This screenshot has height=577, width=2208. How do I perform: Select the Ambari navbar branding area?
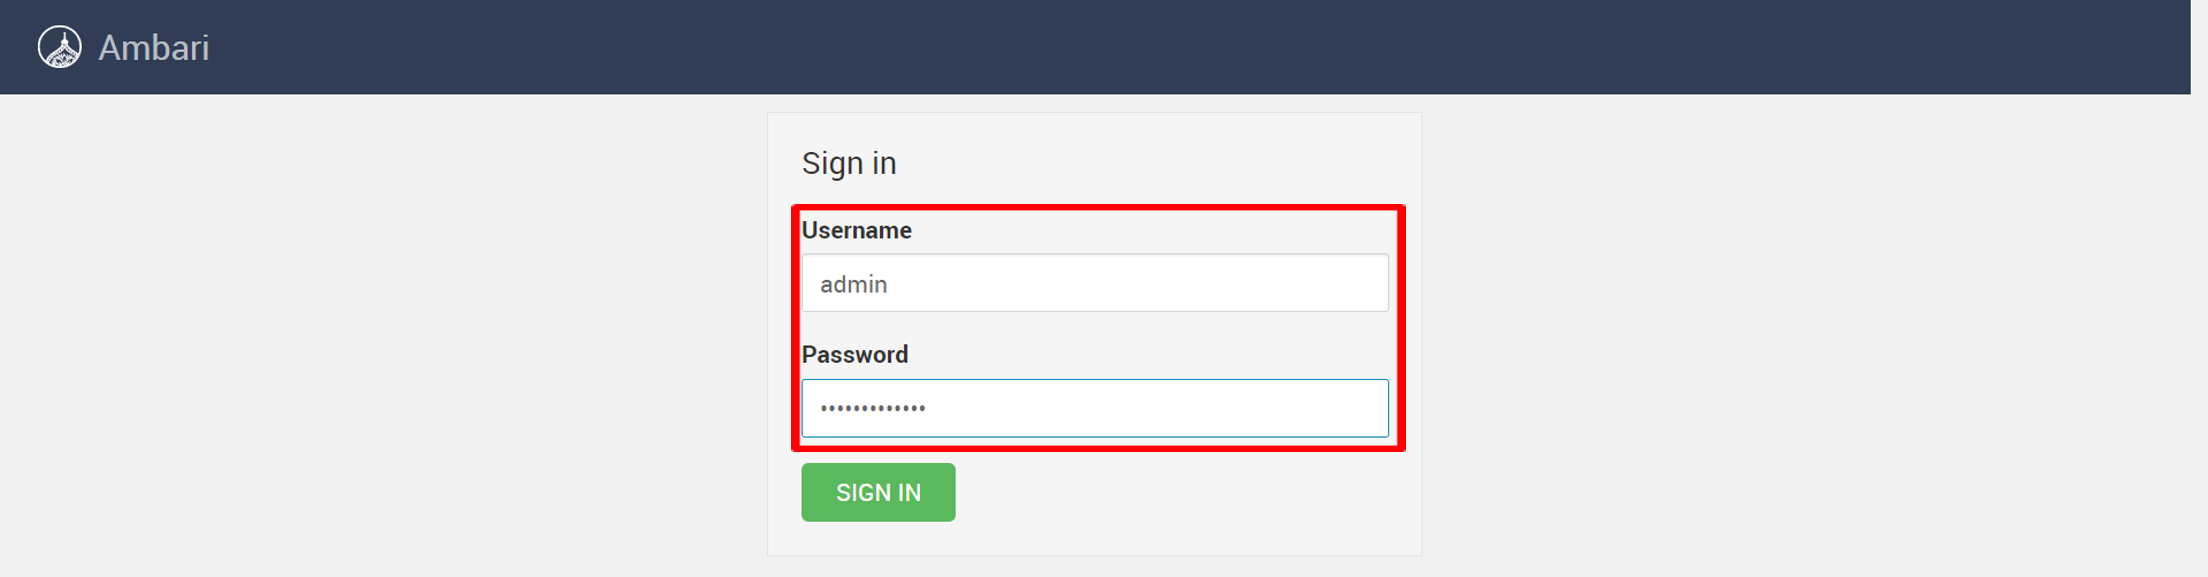(x=123, y=47)
